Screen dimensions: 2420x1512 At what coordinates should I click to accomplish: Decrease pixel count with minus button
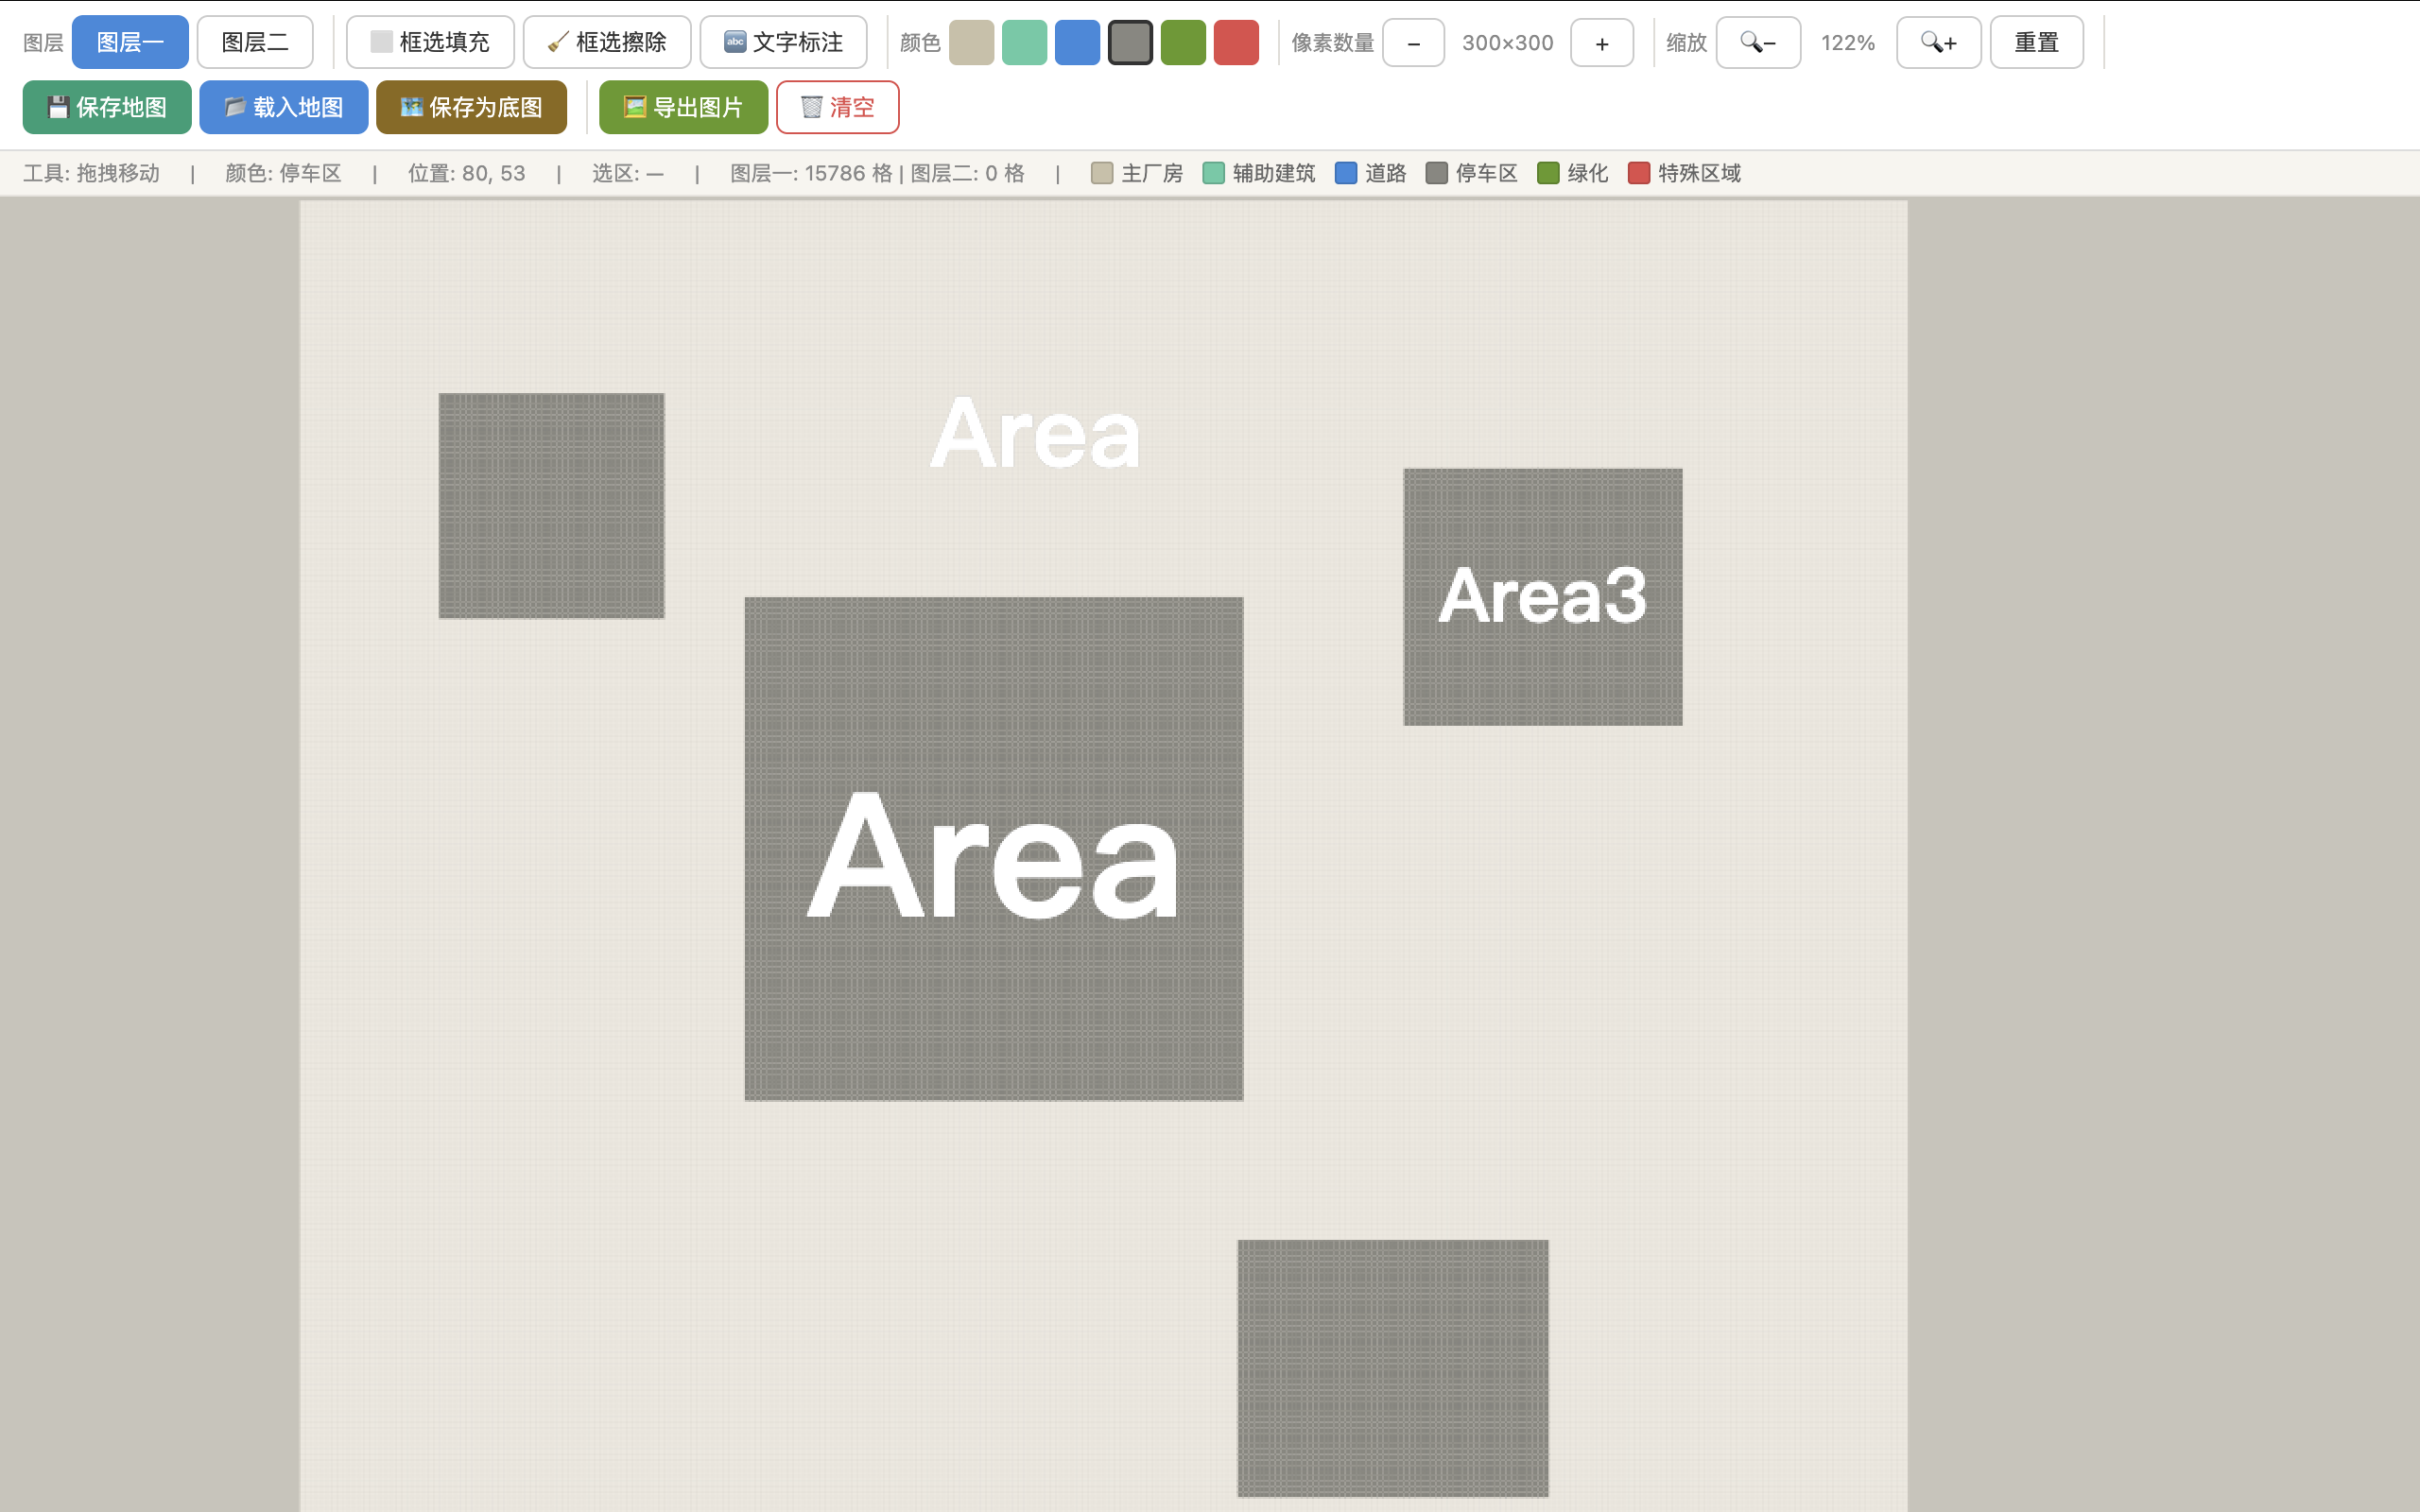1413,43
